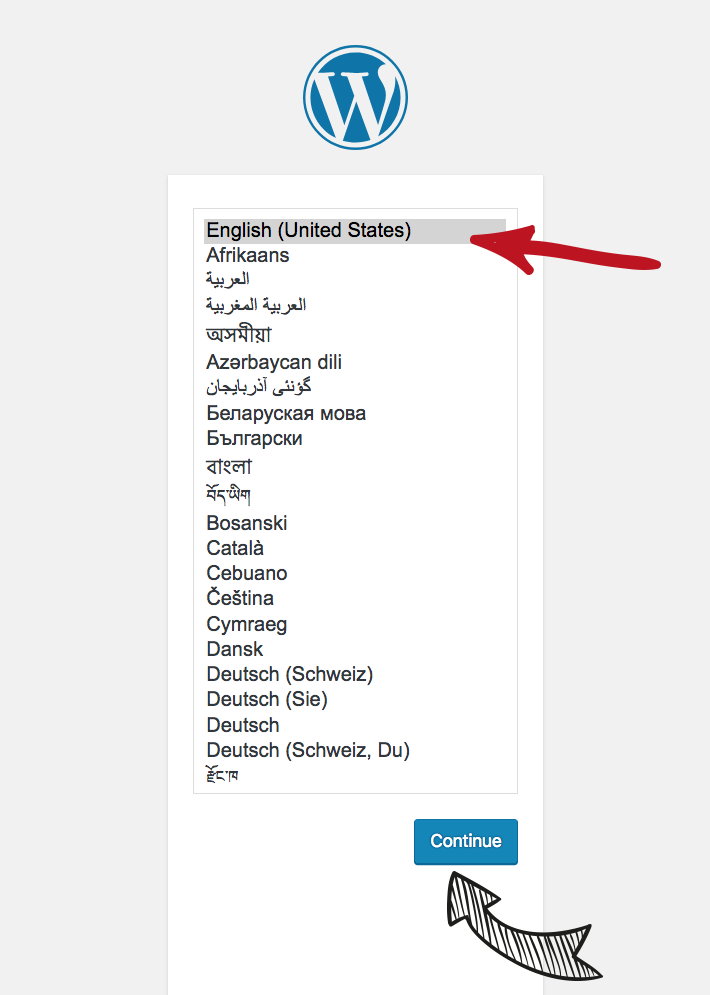
Task: Choose Bosanski language entry
Action: point(247,523)
